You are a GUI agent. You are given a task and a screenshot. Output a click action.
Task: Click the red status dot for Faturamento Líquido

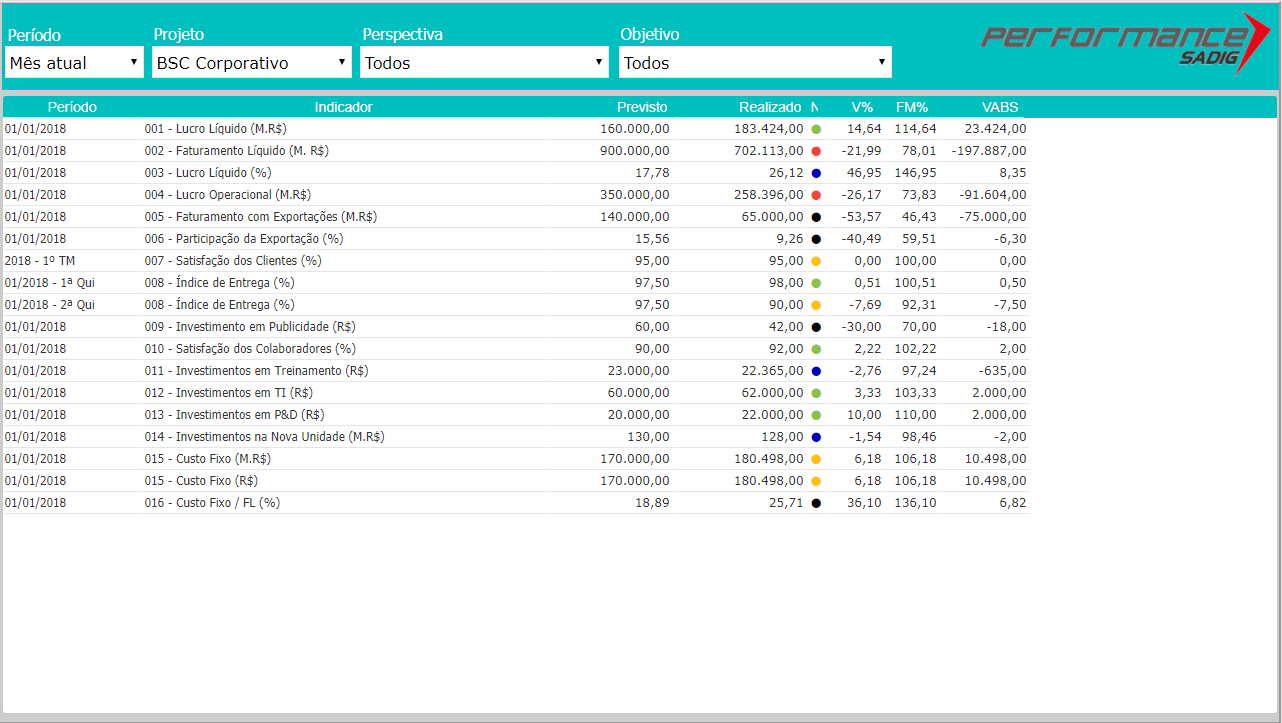pos(816,151)
